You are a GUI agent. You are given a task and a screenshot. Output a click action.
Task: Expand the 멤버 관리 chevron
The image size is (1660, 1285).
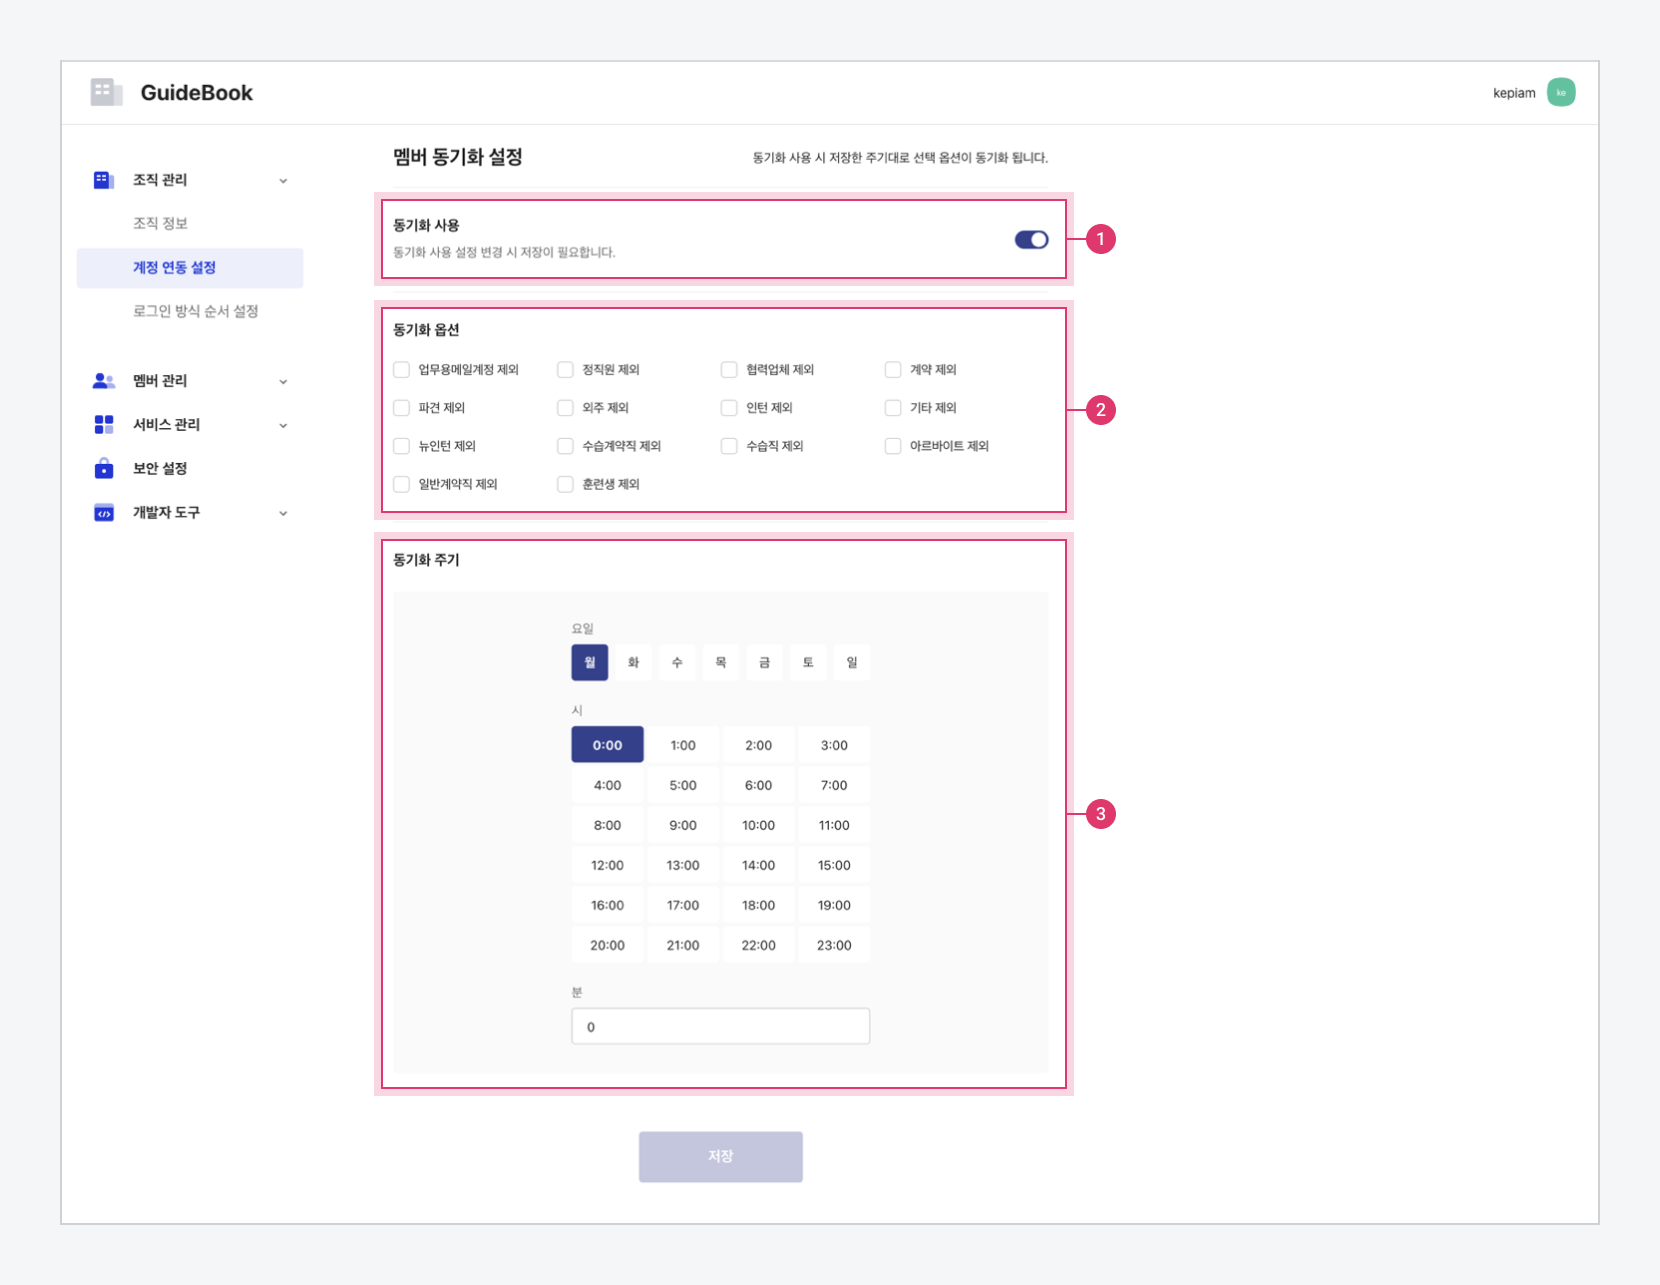click(283, 382)
